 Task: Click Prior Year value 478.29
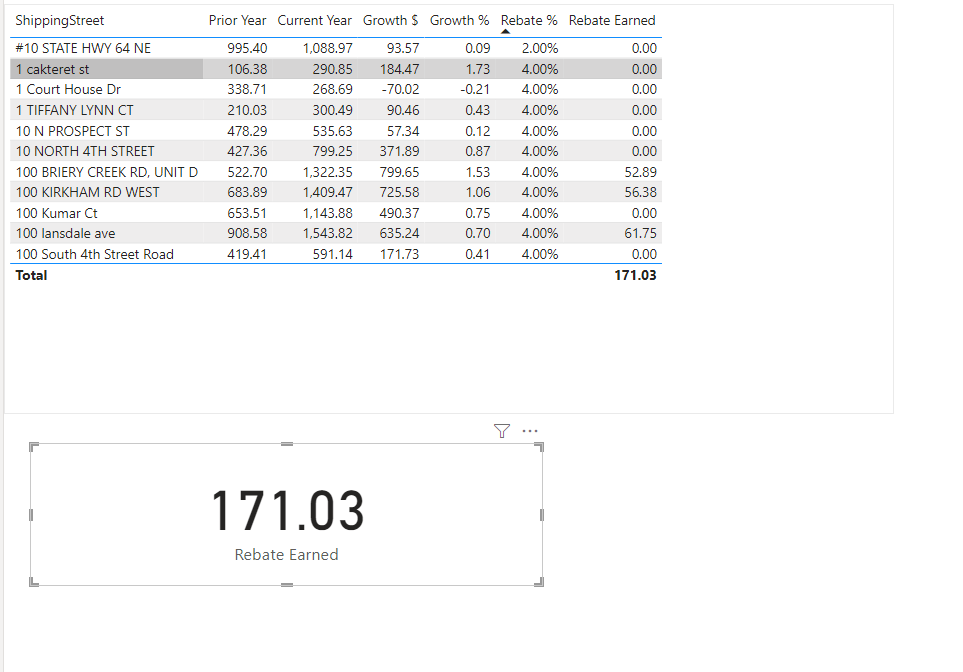click(247, 131)
